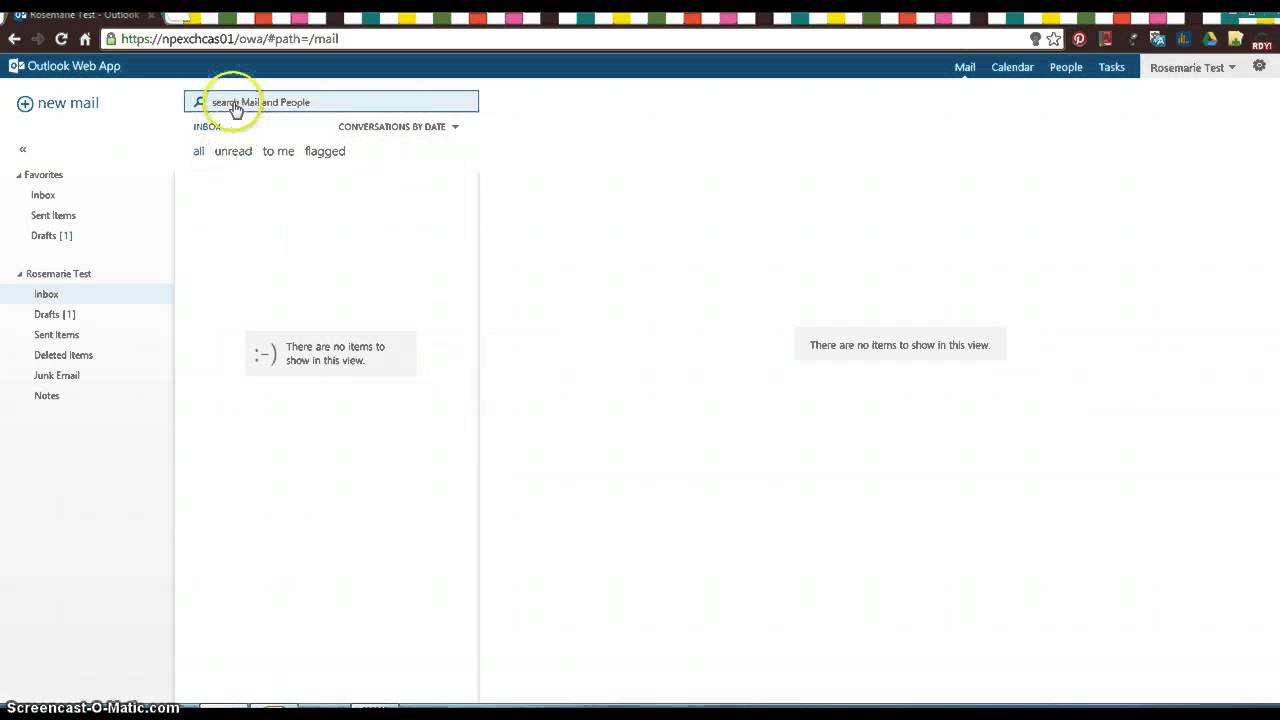
Task: Select the 'flagged' mail filter
Action: [325, 151]
